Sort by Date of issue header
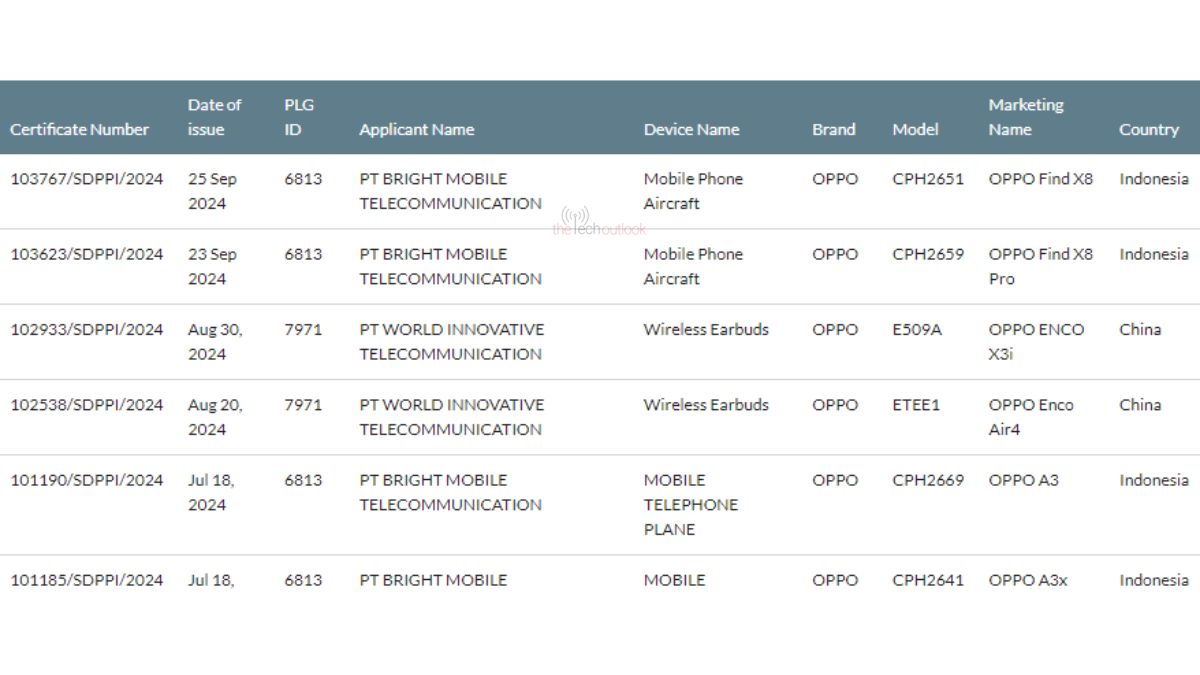Viewport: 1200px width, 675px height. pyautogui.click(x=214, y=117)
